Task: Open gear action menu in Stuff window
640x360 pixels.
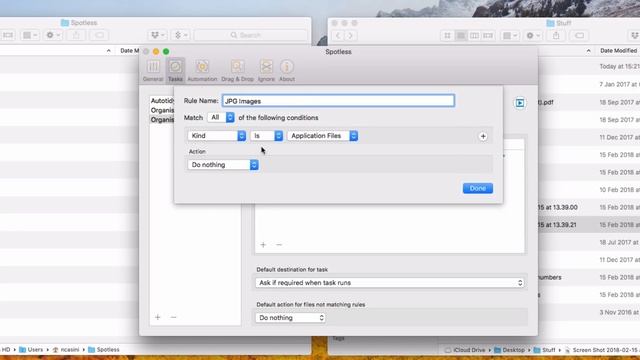Action: click(x=533, y=36)
